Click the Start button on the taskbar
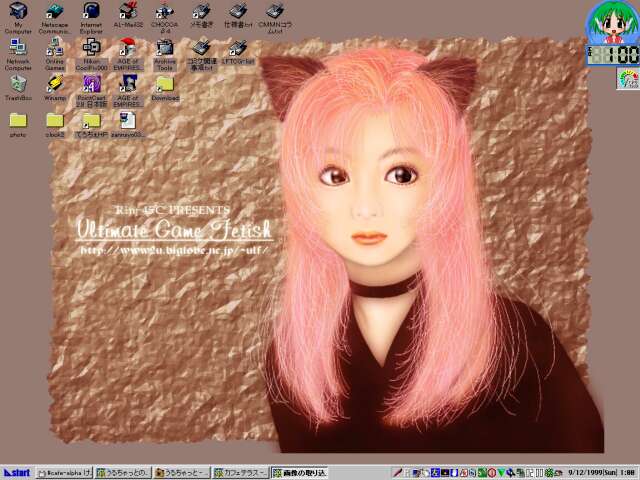This screenshot has width=640, height=480. click(x=16, y=472)
